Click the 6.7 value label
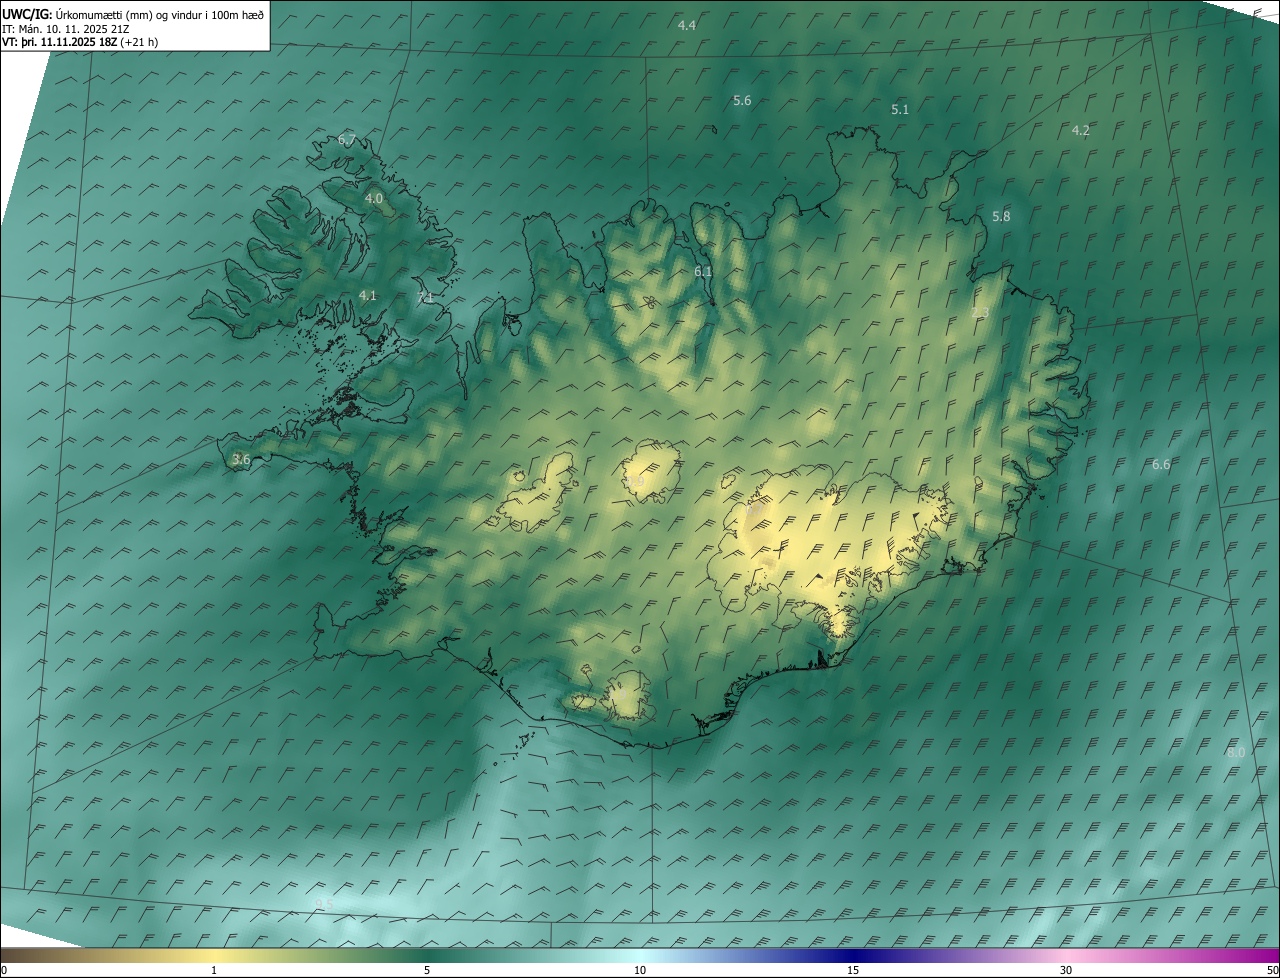Screen dimensions: 1280x978 347,140
